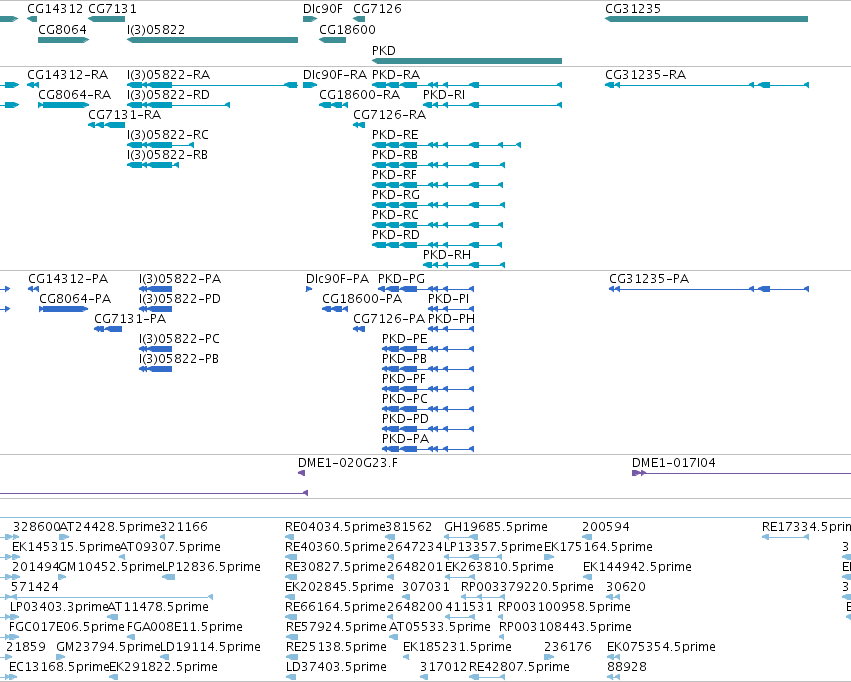Click protein PKD-PC label

tap(405, 398)
